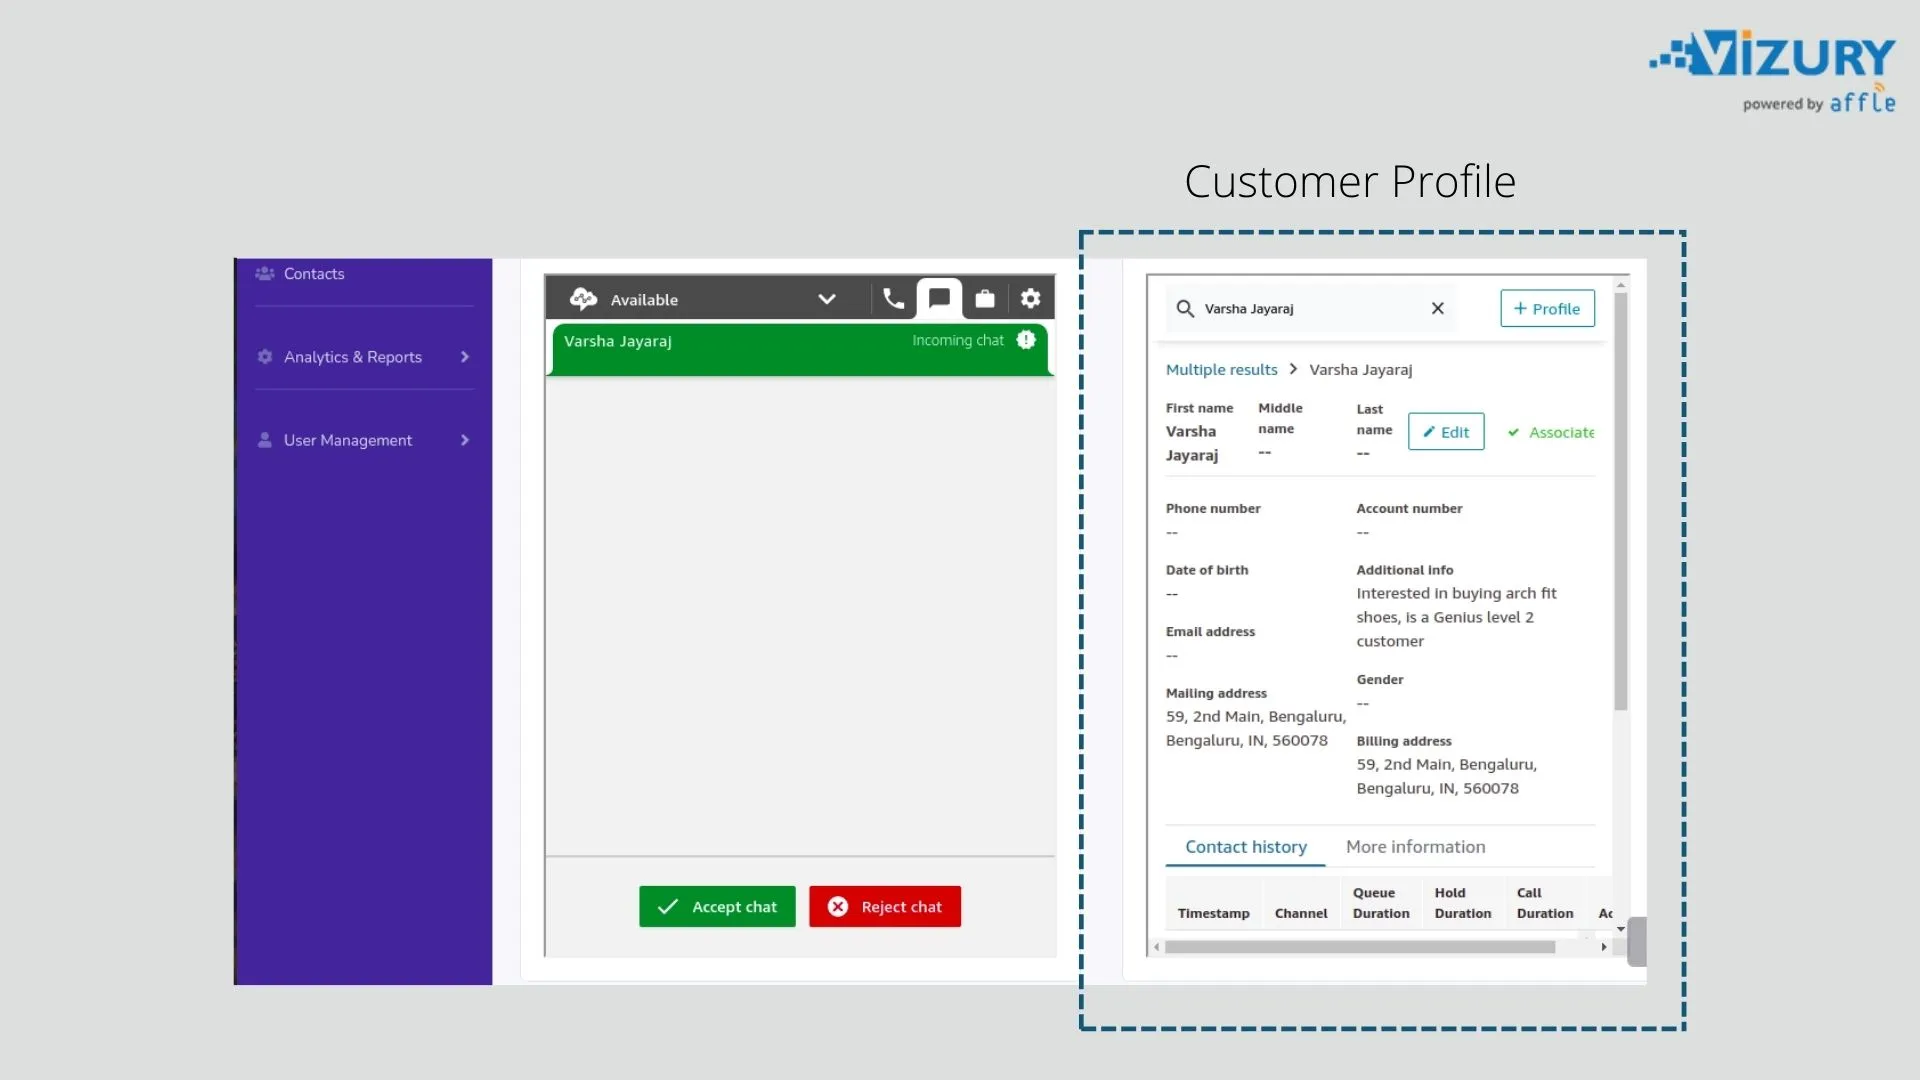Click the search magnifier icon
Viewport: 1920px width, 1080px height.
coord(1185,309)
